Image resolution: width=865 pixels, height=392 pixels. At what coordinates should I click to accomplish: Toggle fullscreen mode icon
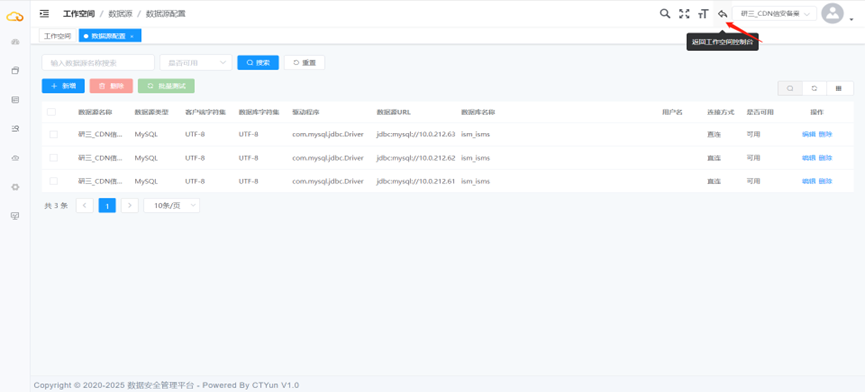(684, 13)
